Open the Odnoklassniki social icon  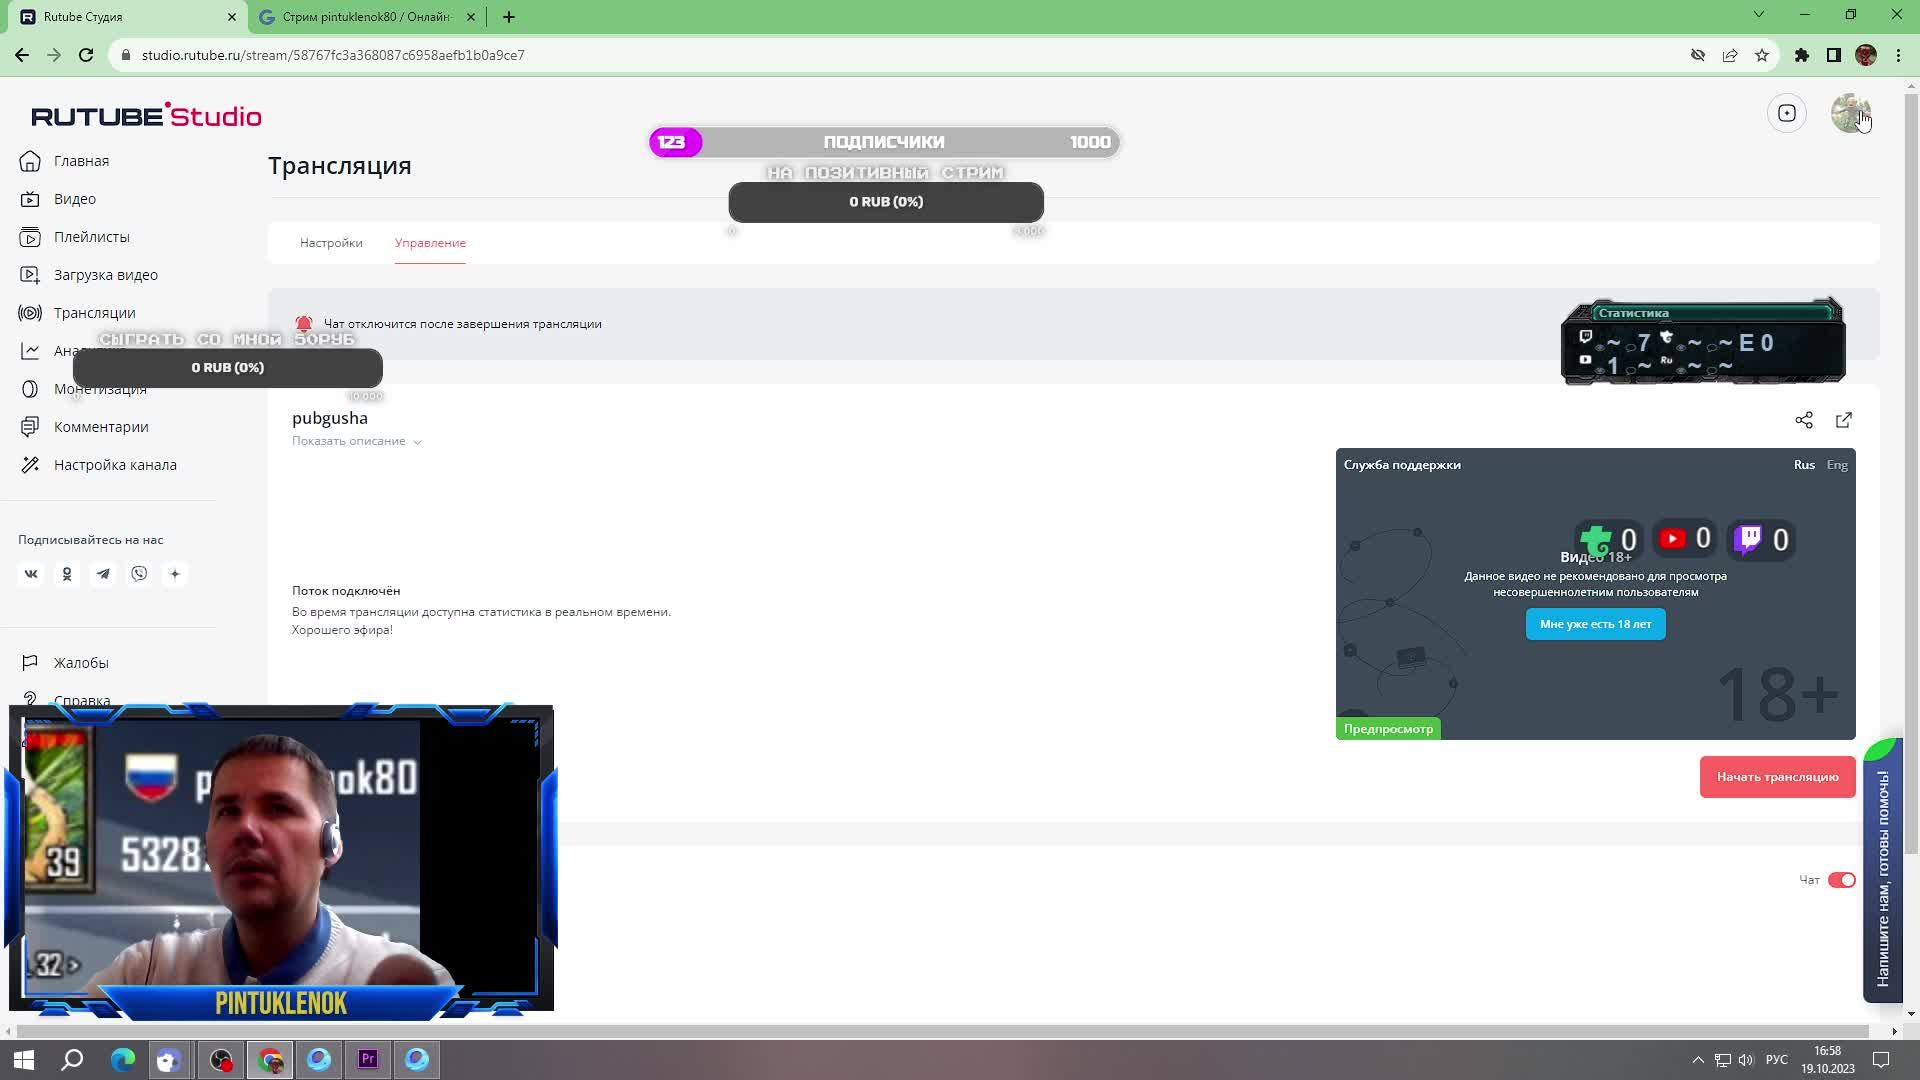(x=67, y=574)
